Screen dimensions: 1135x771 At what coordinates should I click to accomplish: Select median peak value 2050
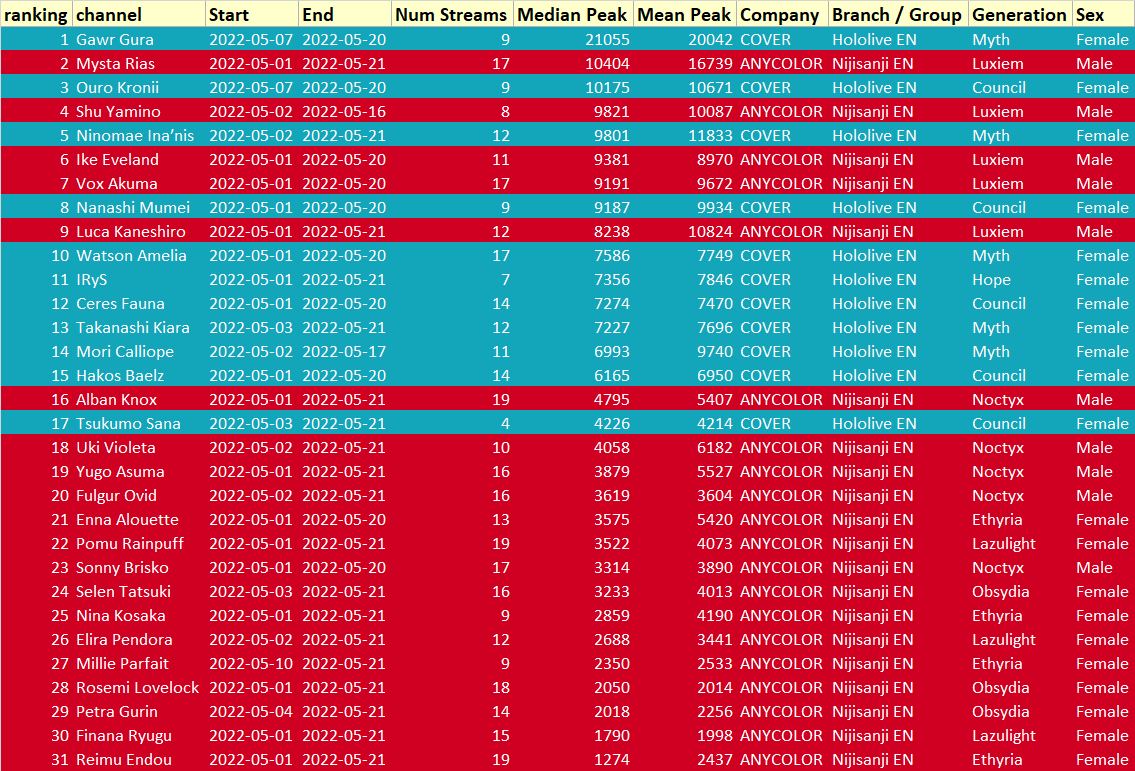click(x=612, y=688)
